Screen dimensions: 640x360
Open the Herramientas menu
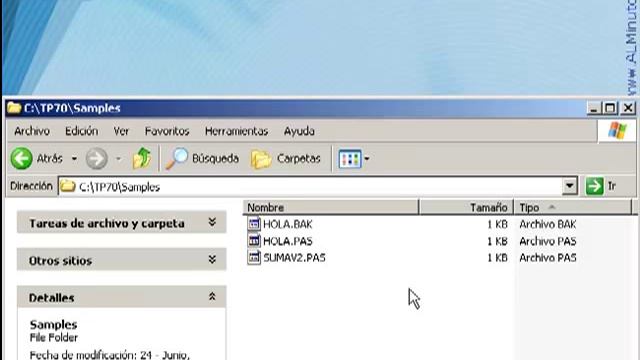pos(236,131)
